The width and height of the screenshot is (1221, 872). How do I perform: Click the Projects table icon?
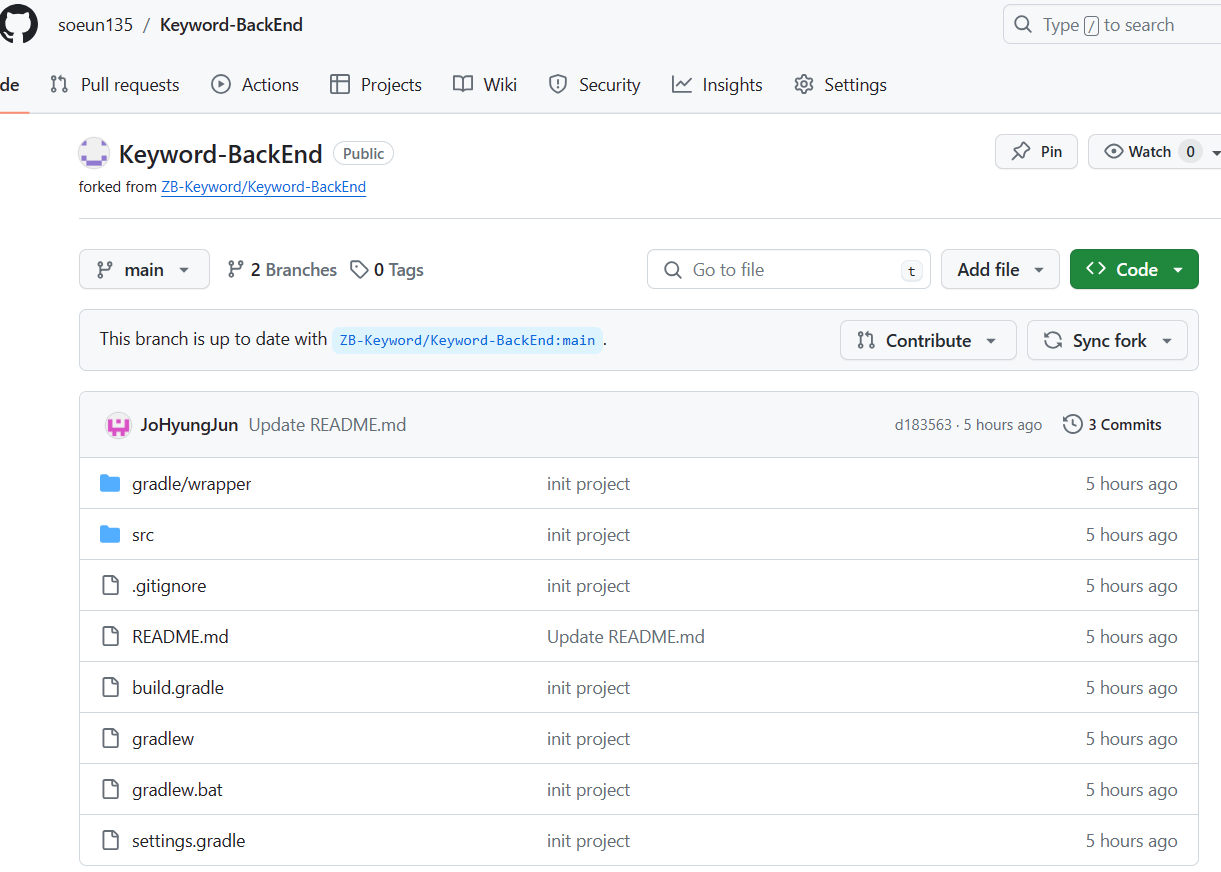point(340,85)
